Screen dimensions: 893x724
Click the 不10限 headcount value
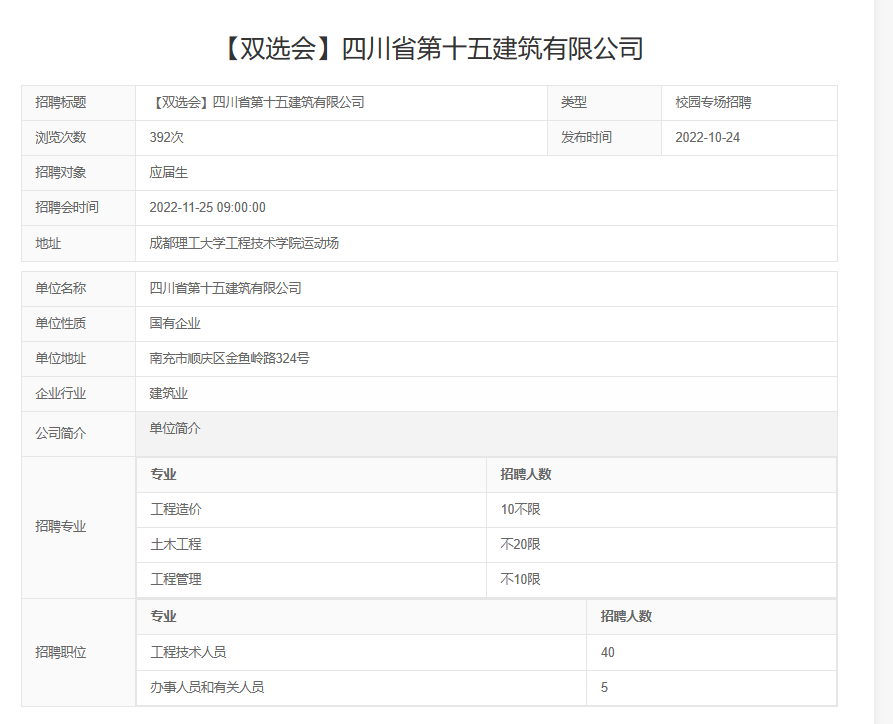pyautogui.click(x=521, y=579)
